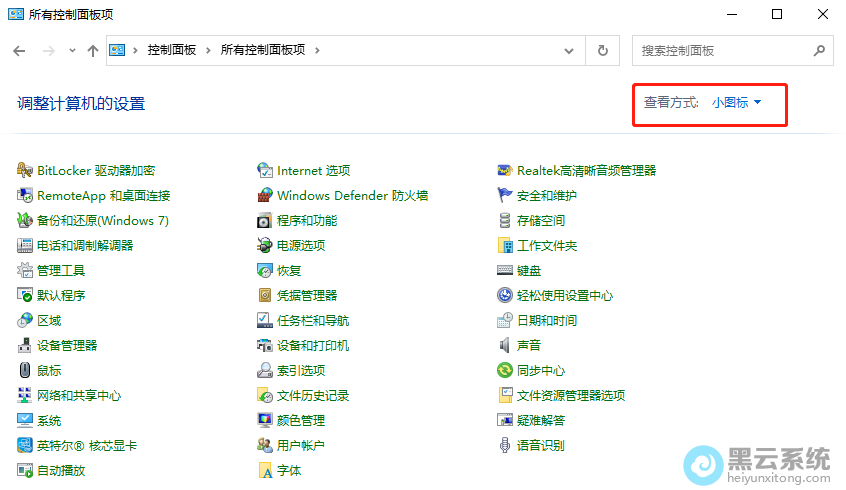Go forward with the right arrow

(49, 51)
